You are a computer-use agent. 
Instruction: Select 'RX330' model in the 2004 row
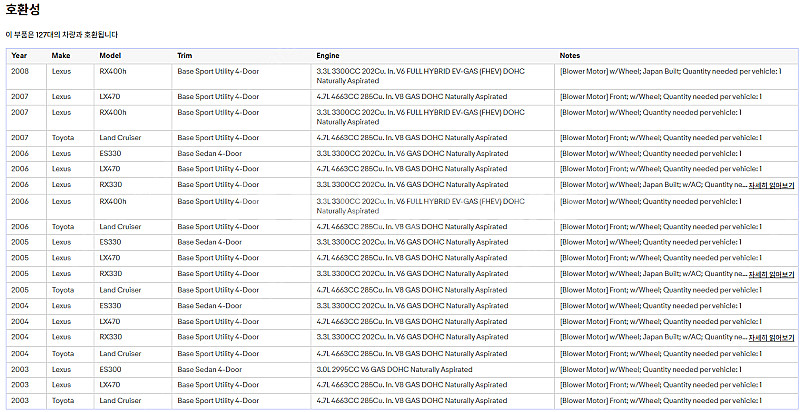pyautogui.click(x=111, y=337)
